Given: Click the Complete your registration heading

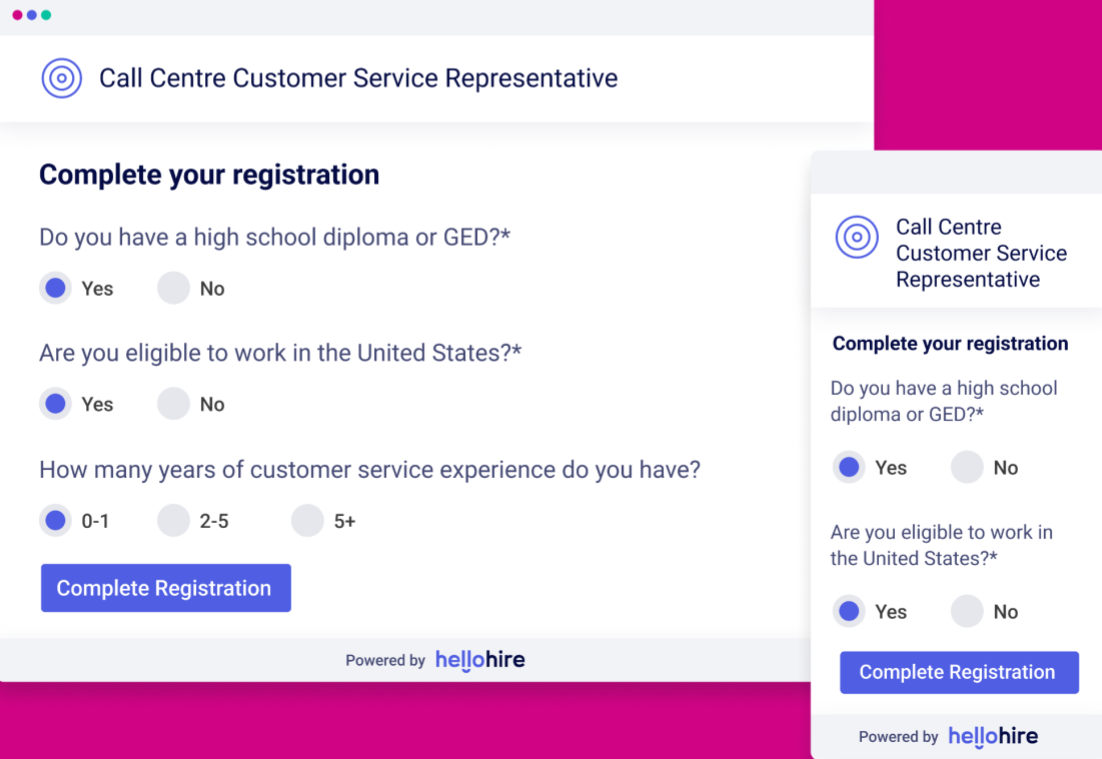Looking at the screenshot, I should [208, 174].
